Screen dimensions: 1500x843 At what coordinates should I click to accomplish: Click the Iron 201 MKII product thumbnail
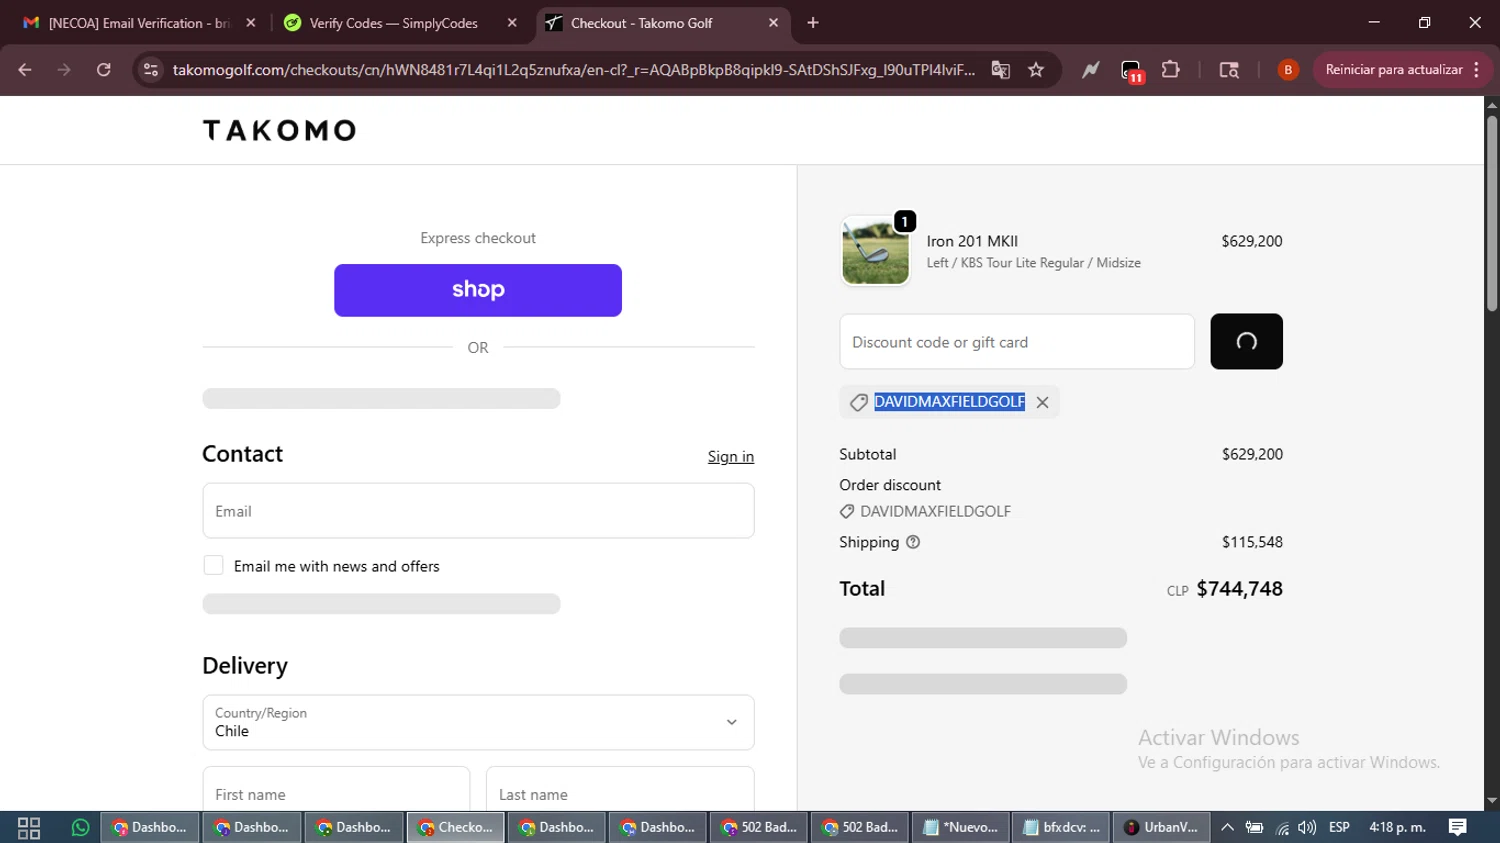(875, 251)
